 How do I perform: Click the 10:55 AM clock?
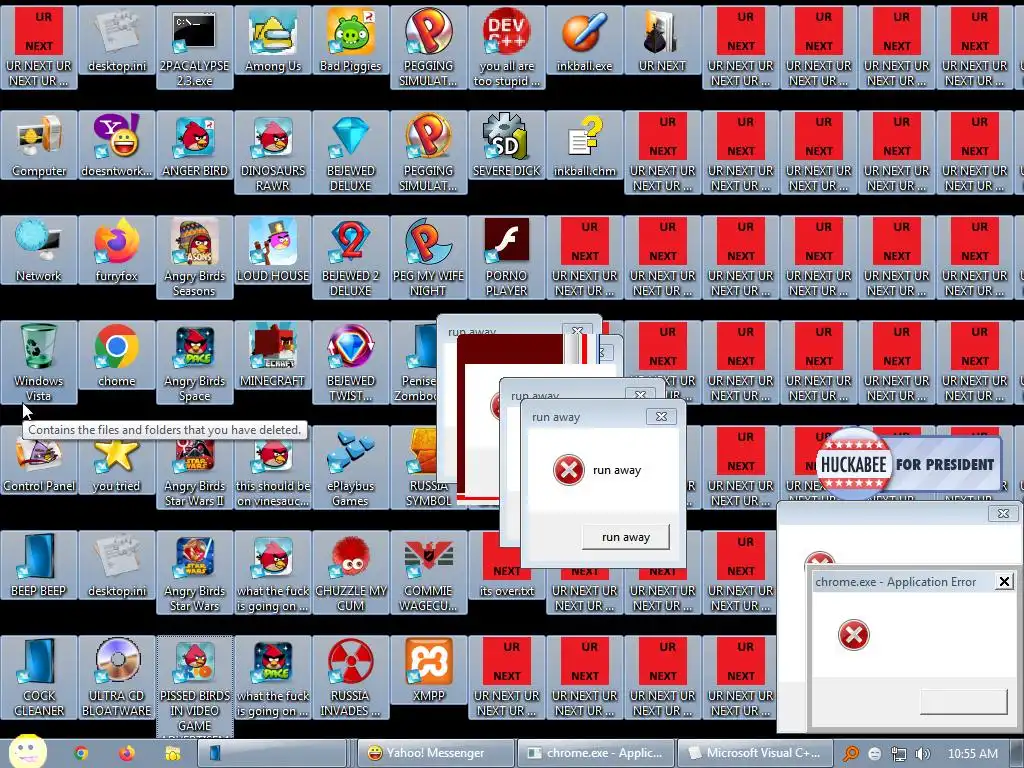click(x=972, y=754)
